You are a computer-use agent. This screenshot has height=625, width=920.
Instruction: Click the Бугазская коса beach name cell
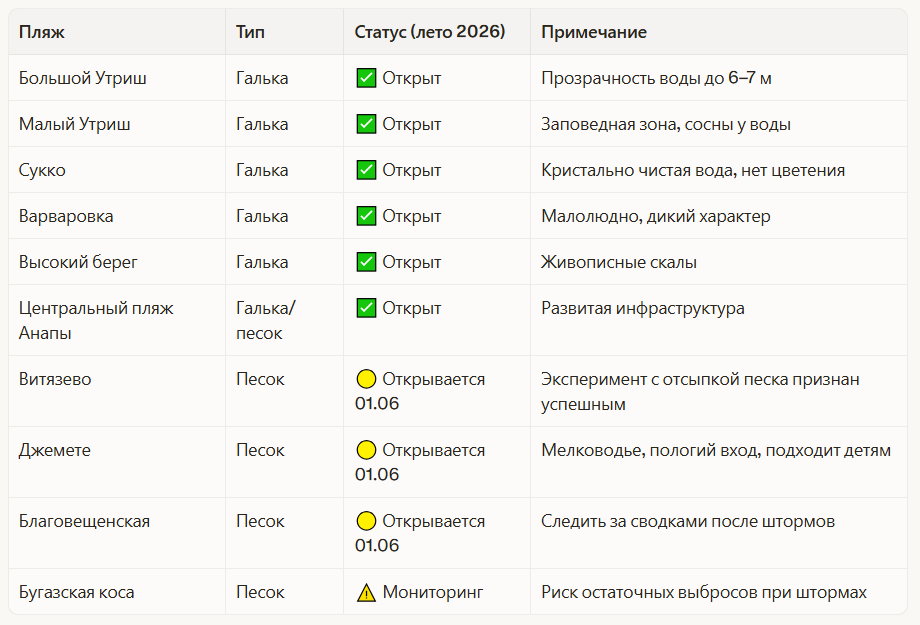click(x=76, y=592)
